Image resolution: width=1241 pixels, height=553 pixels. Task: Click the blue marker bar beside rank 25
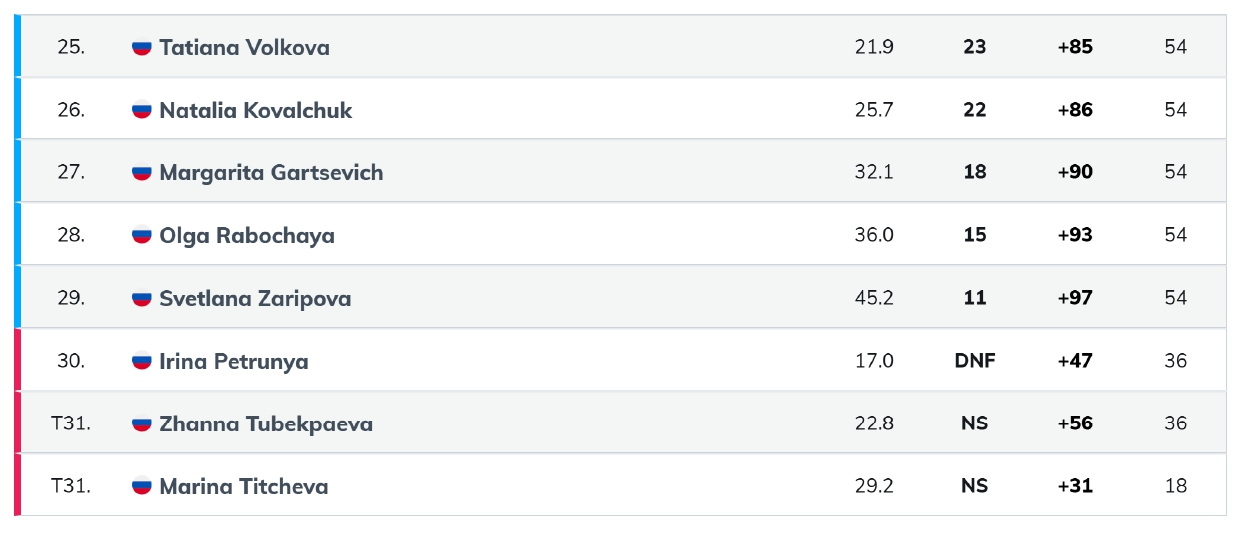pyautogui.click(x=17, y=46)
